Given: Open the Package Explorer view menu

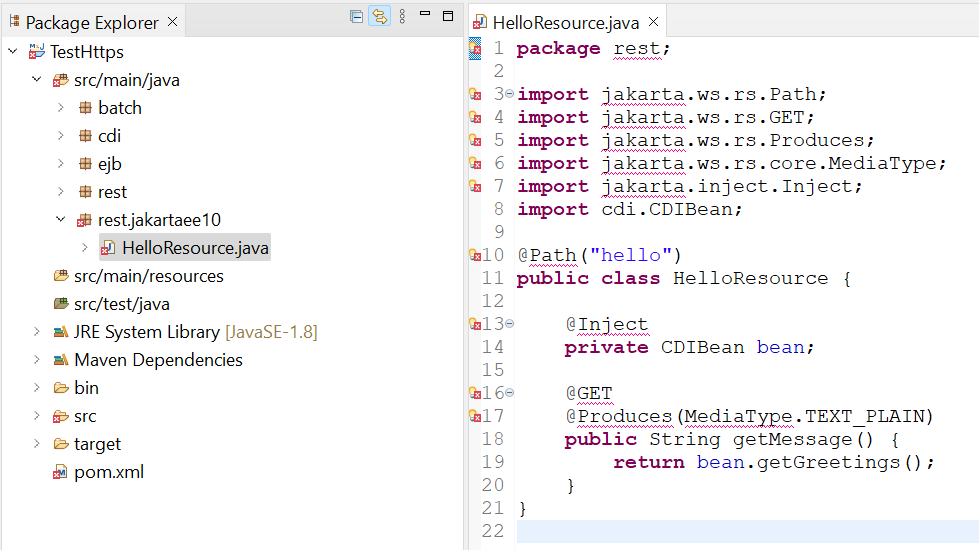Looking at the screenshot, I should click(x=402, y=17).
